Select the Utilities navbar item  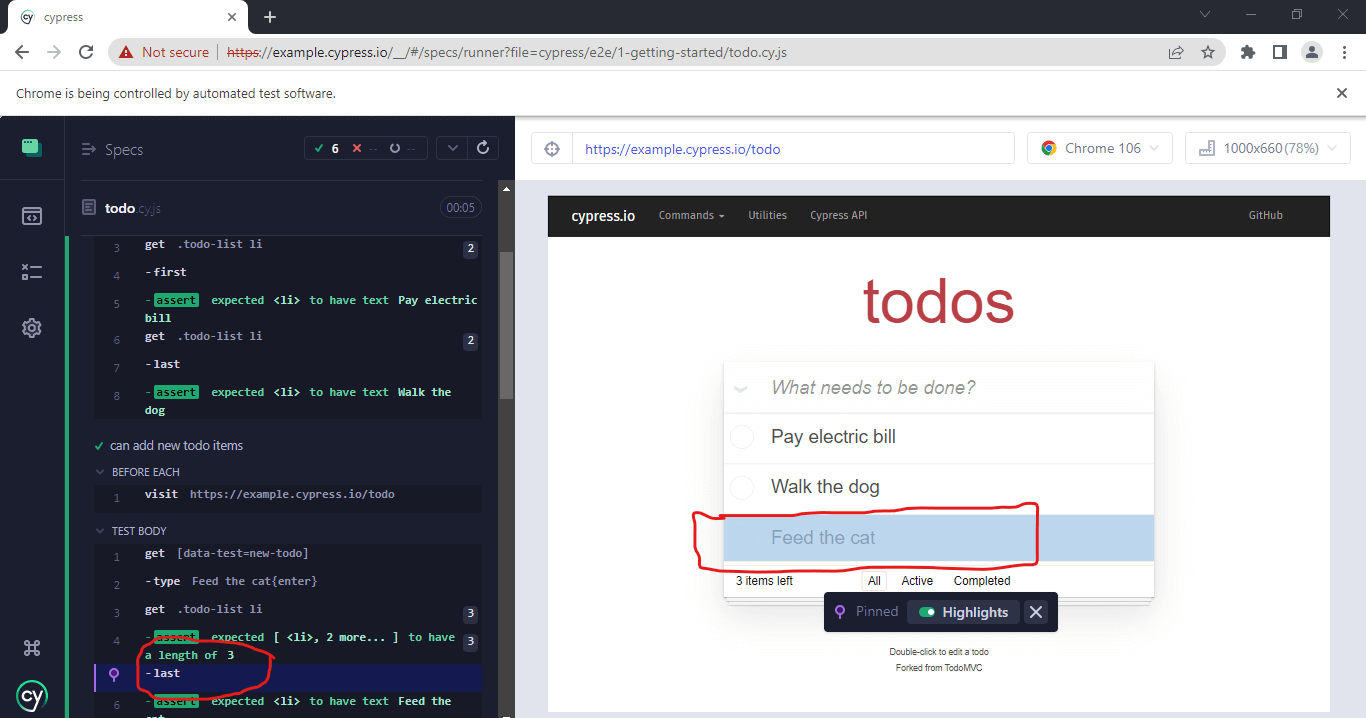[x=767, y=215]
